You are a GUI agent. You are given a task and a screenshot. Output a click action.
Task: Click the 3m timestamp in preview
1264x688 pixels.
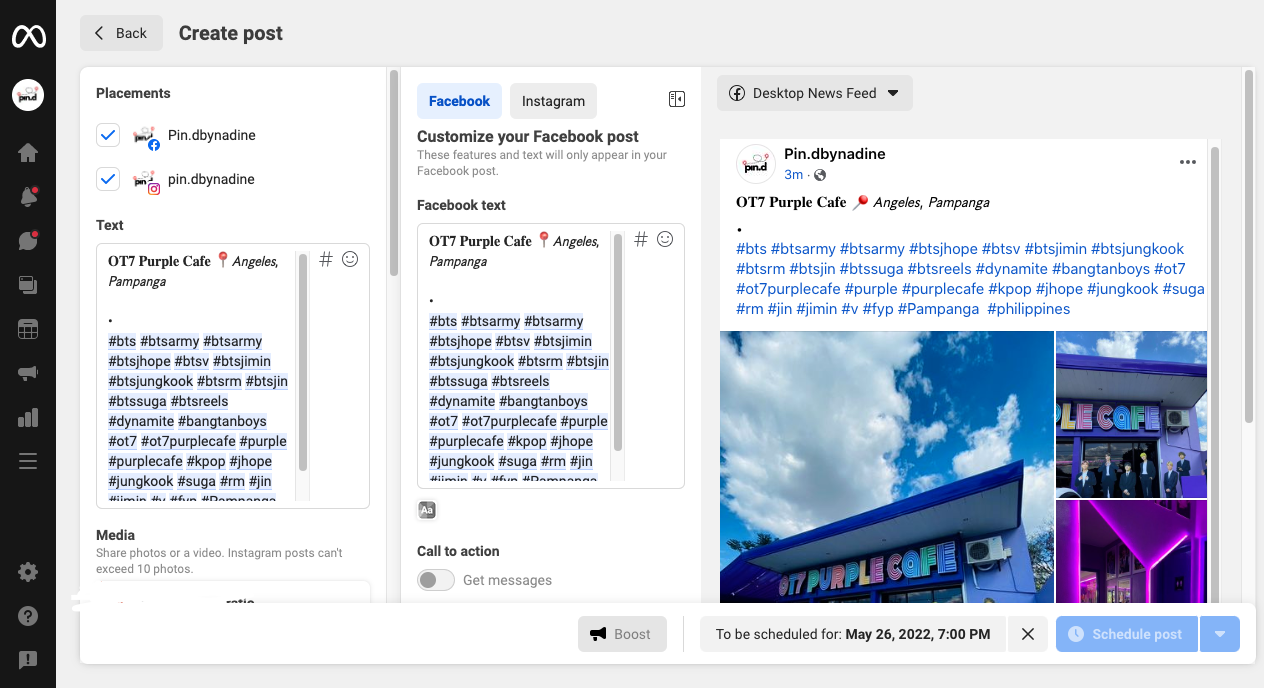793,175
